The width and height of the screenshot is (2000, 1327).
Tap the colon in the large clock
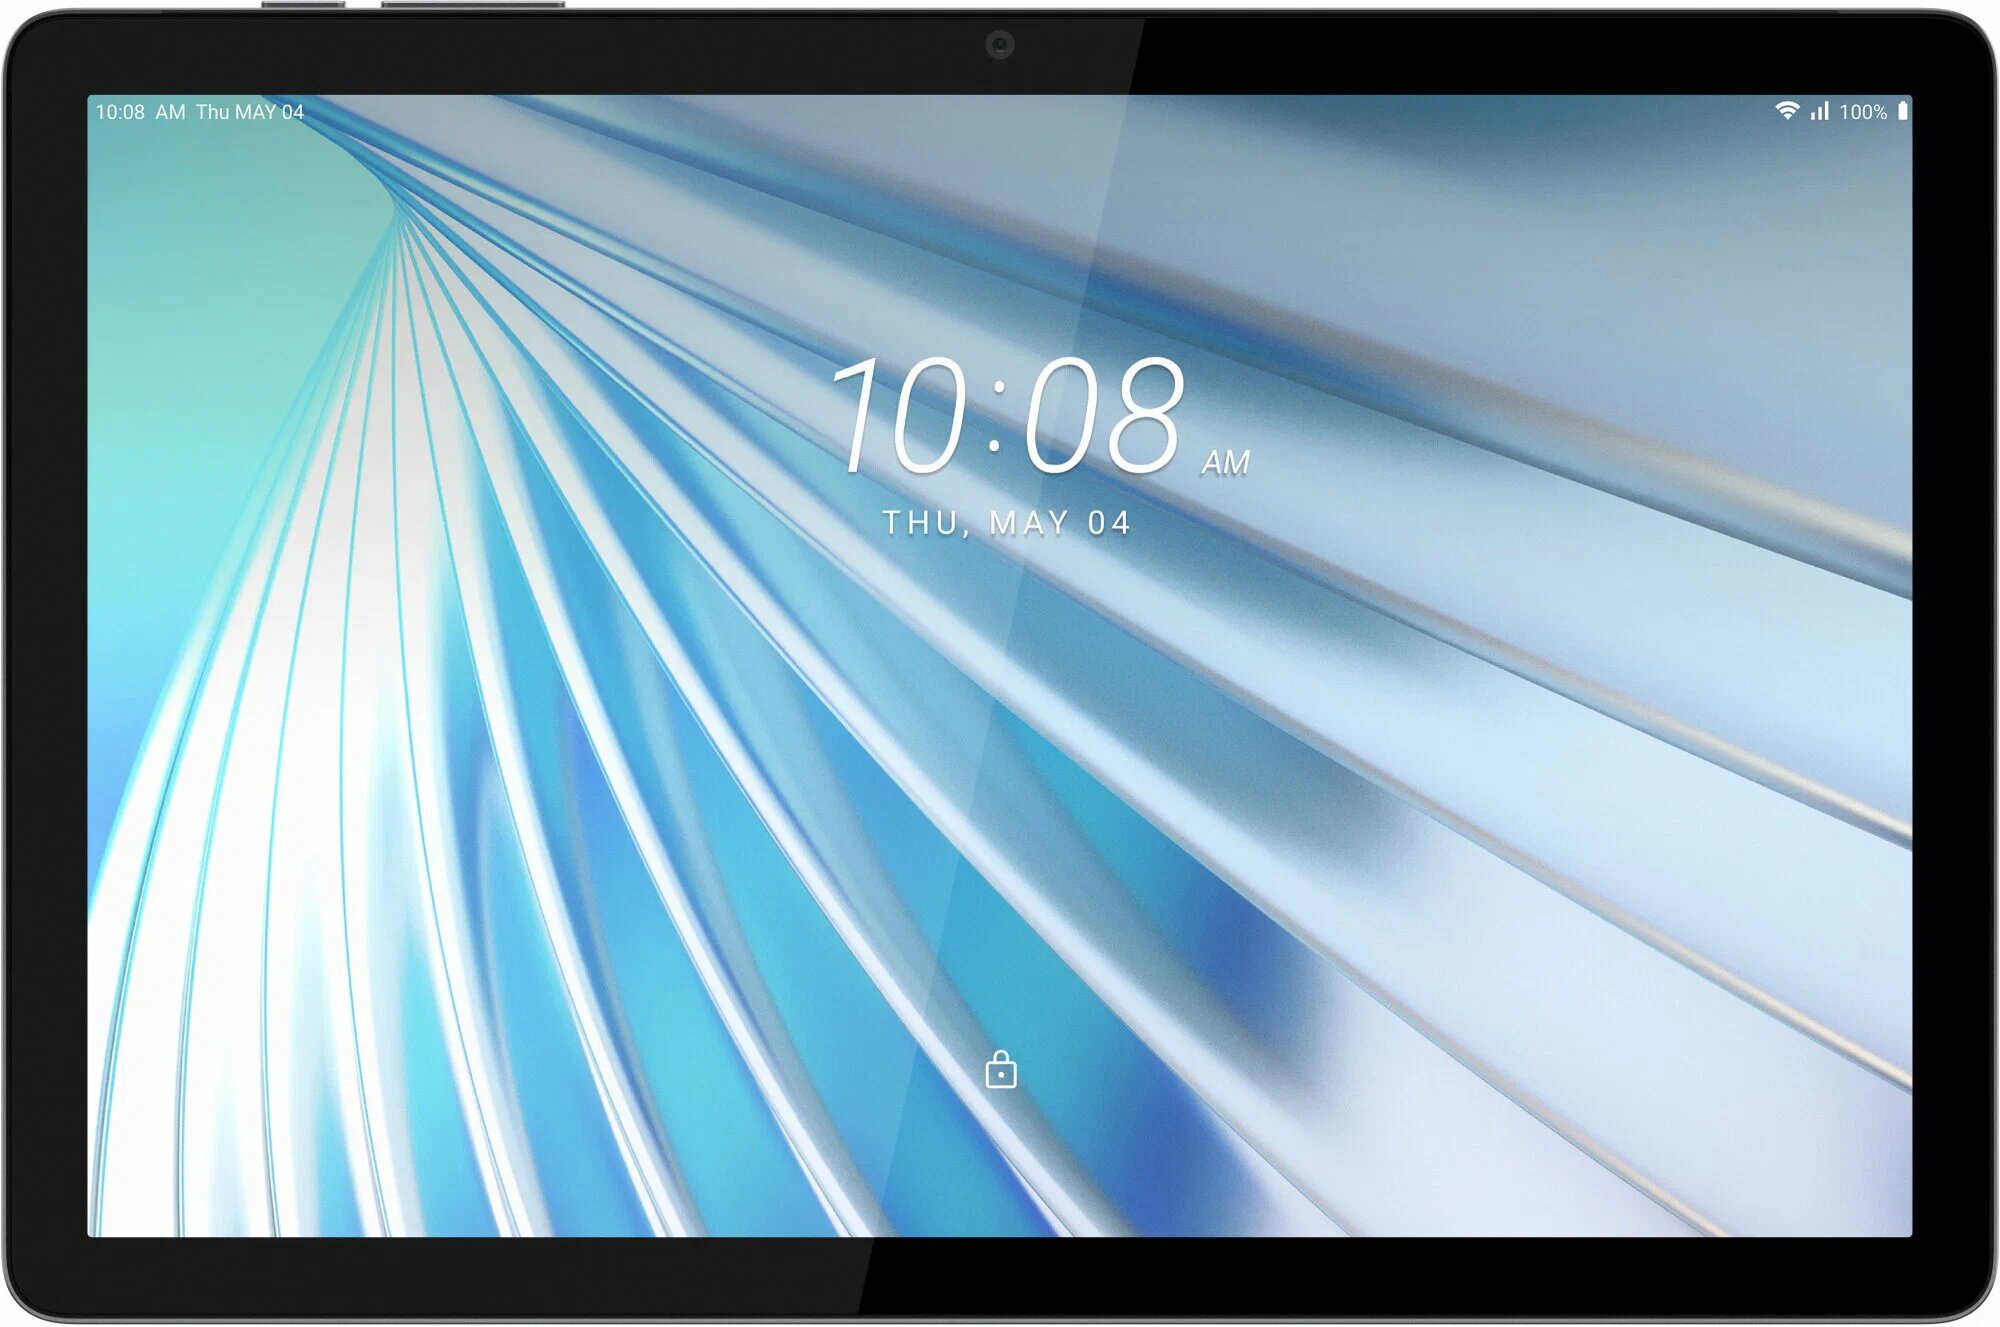click(x=995, y=416)
